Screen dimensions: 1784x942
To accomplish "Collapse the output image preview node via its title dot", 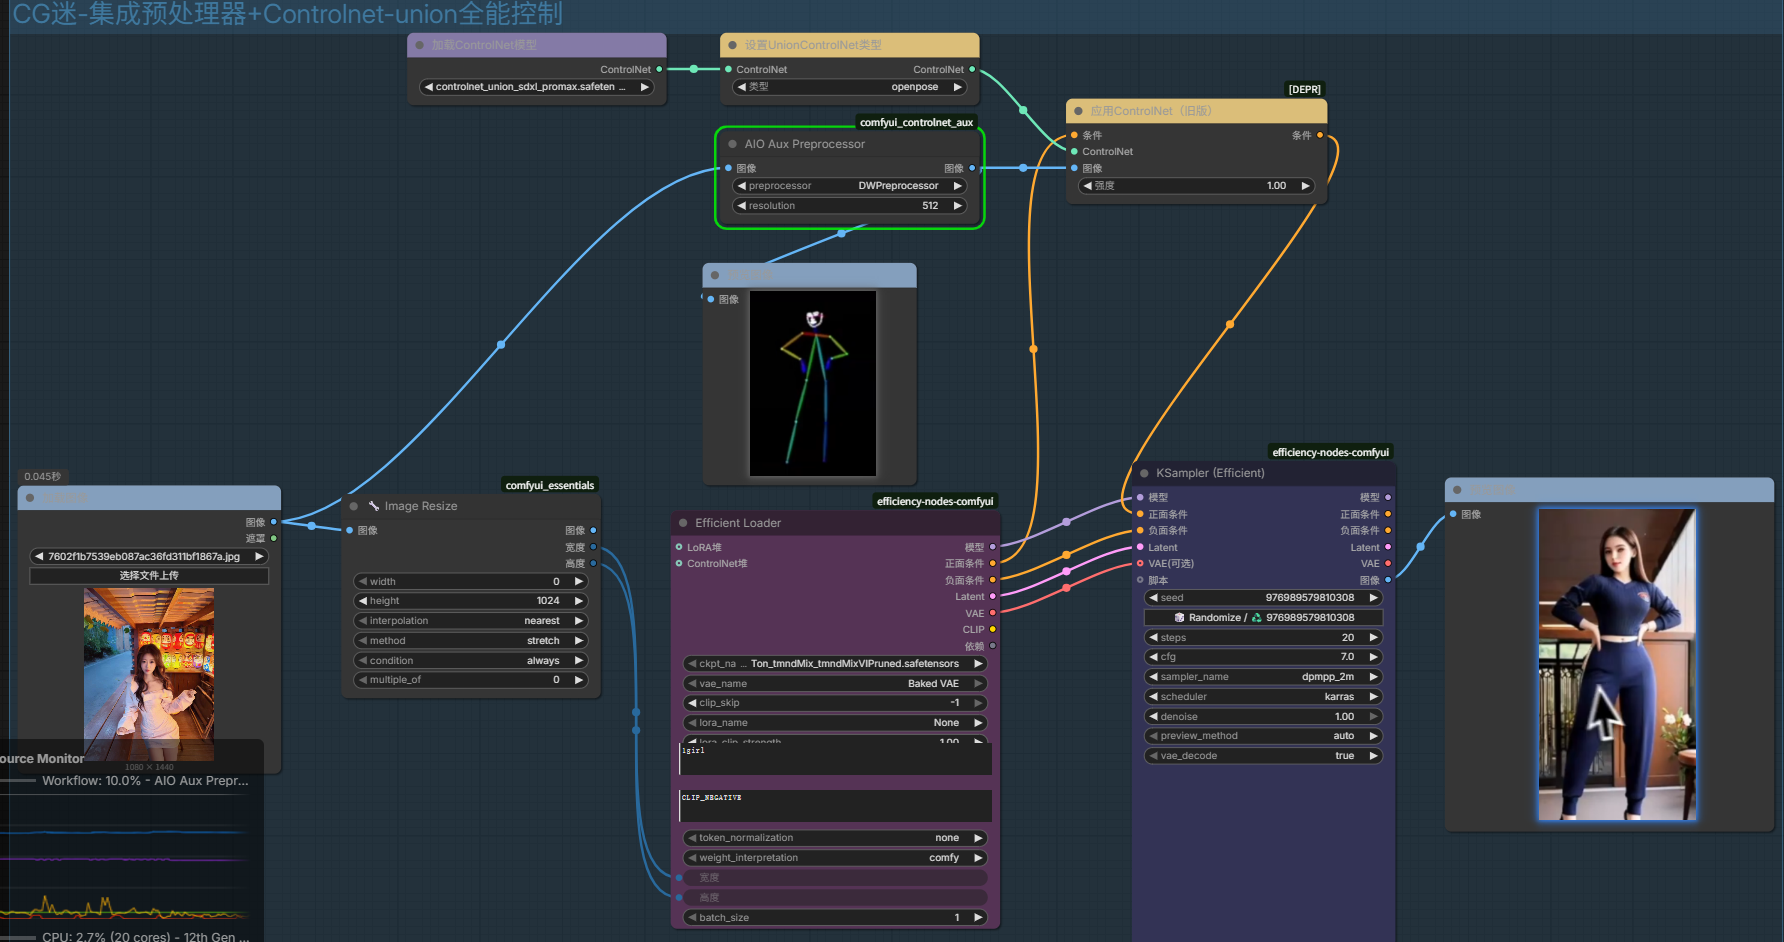I will [1458, 490].
